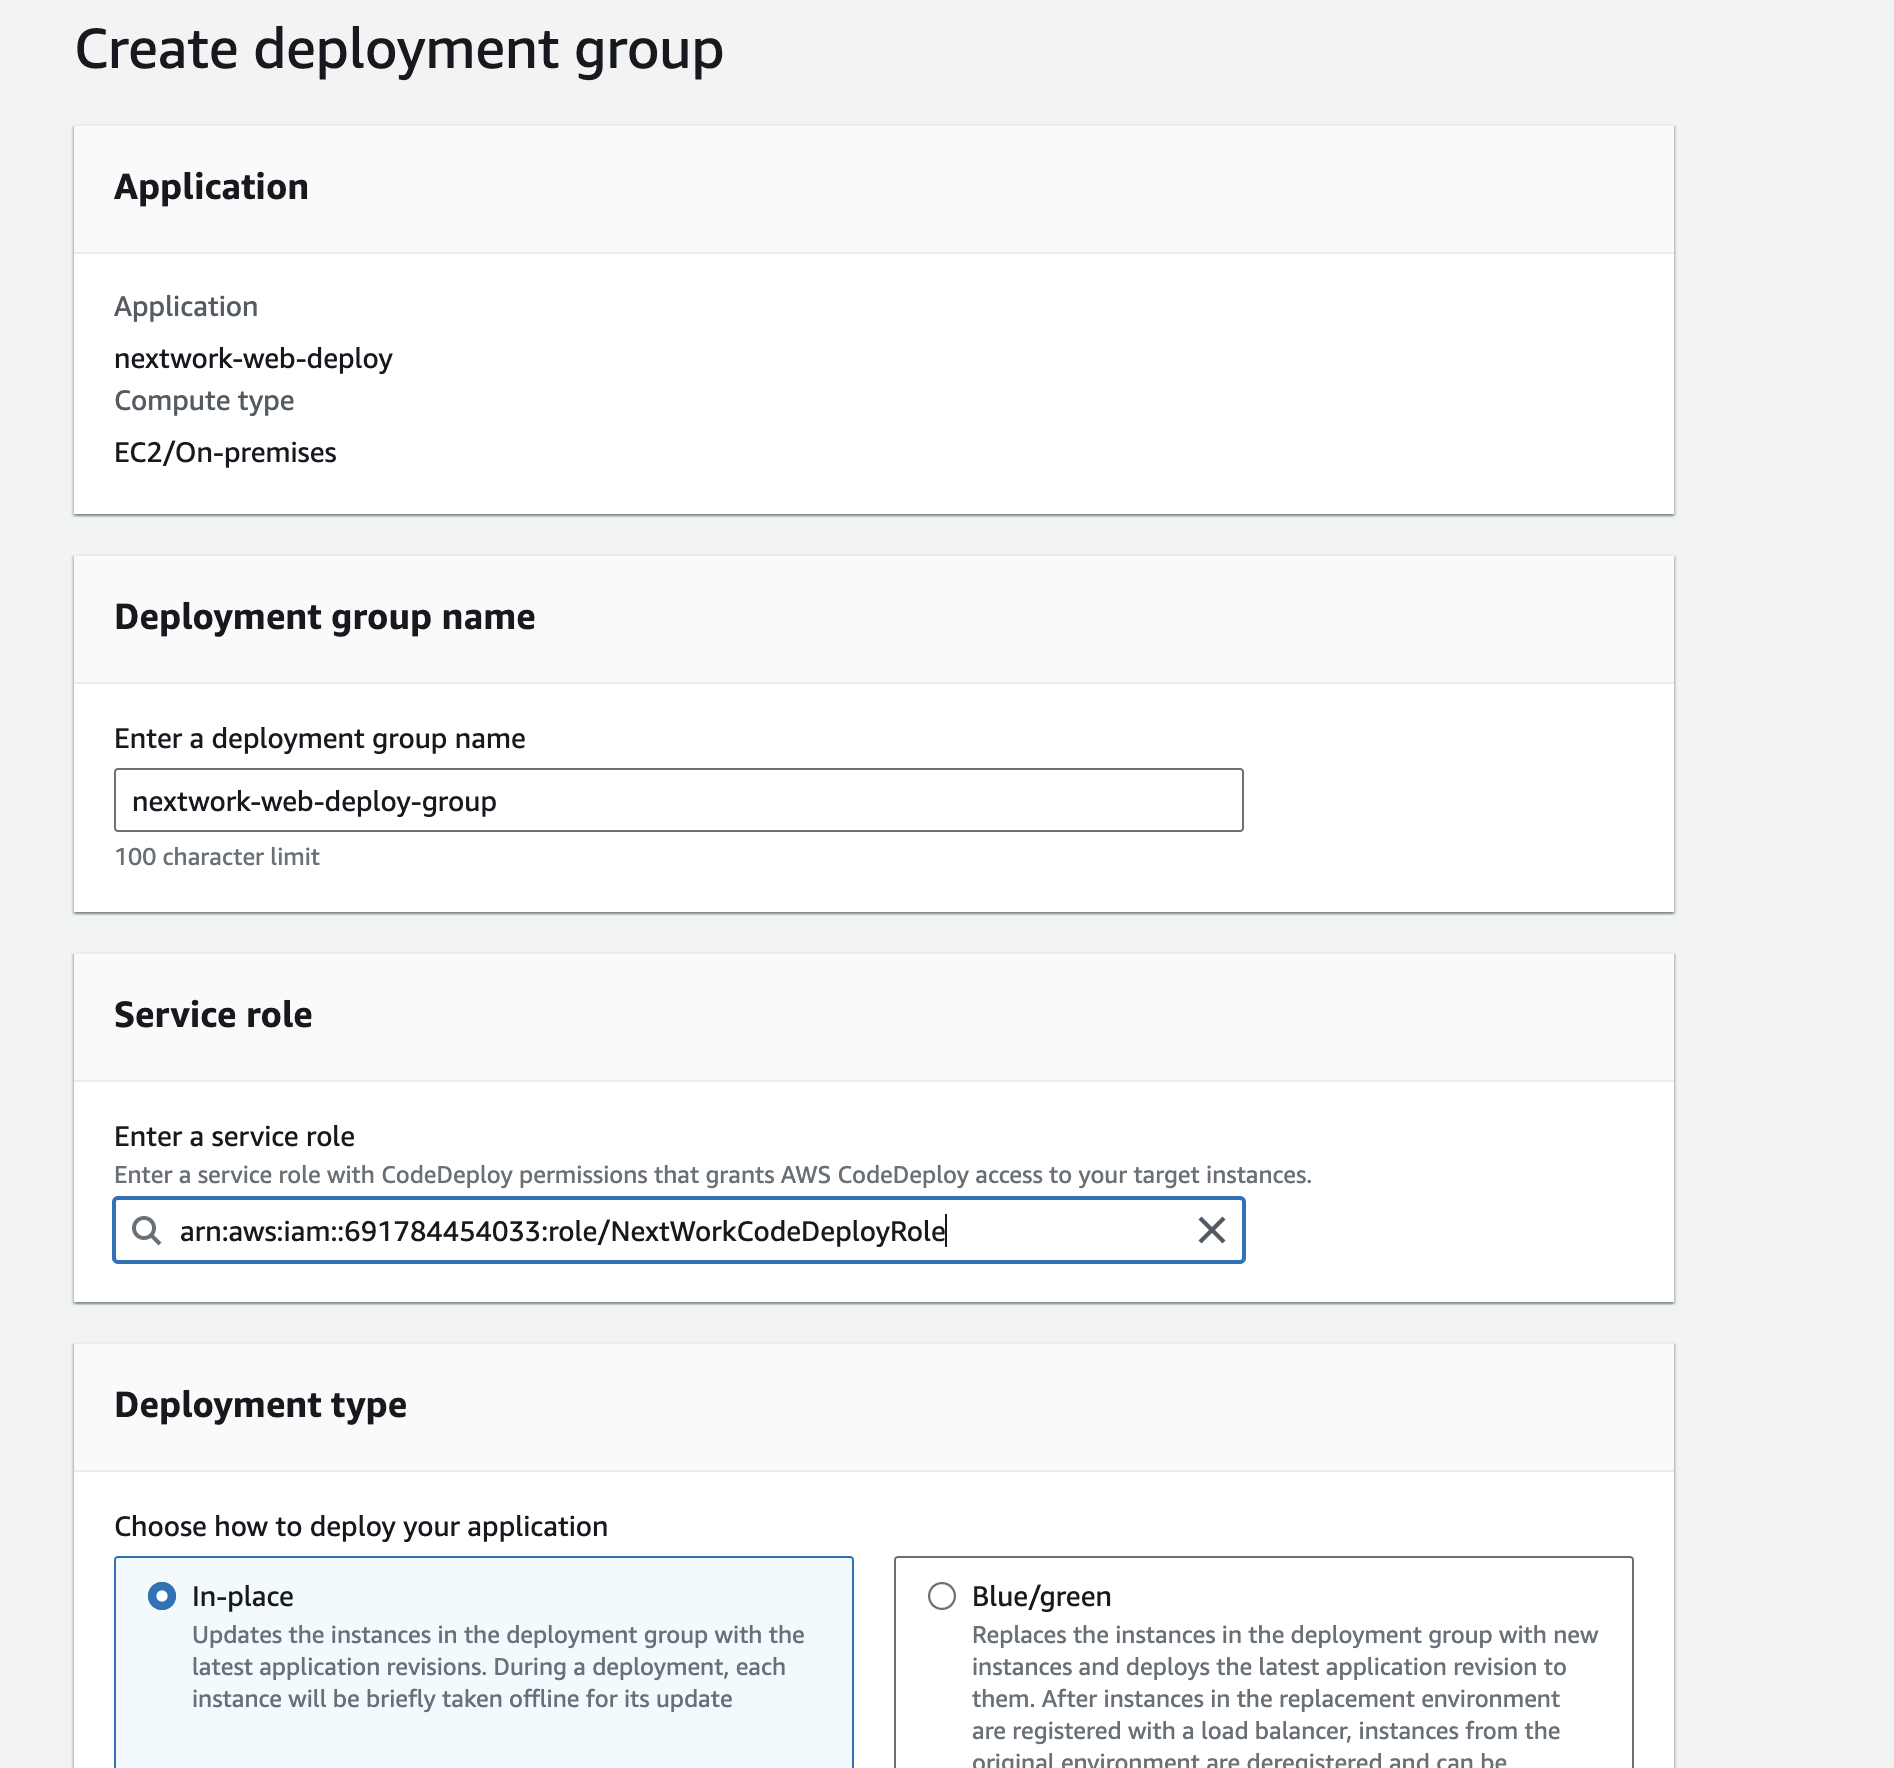Image resolution: width=1894 pixels, height=1768 pixels.
Task: Clear the service role input with X icon
Action: [1211, 1230]
